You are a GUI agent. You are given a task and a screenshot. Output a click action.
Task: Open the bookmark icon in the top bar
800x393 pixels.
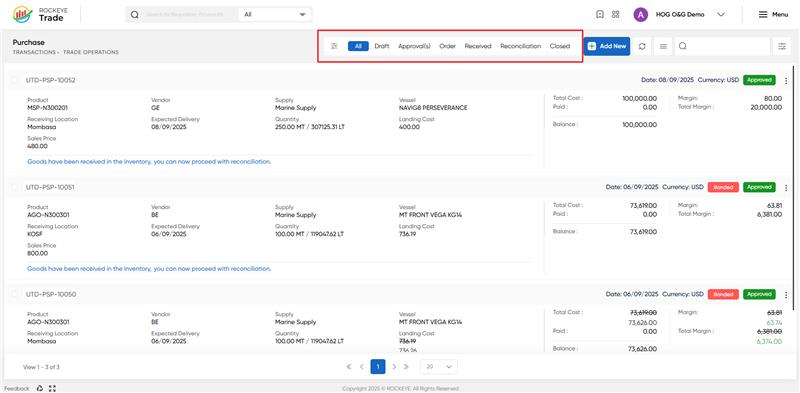click(x=600, y=15)
